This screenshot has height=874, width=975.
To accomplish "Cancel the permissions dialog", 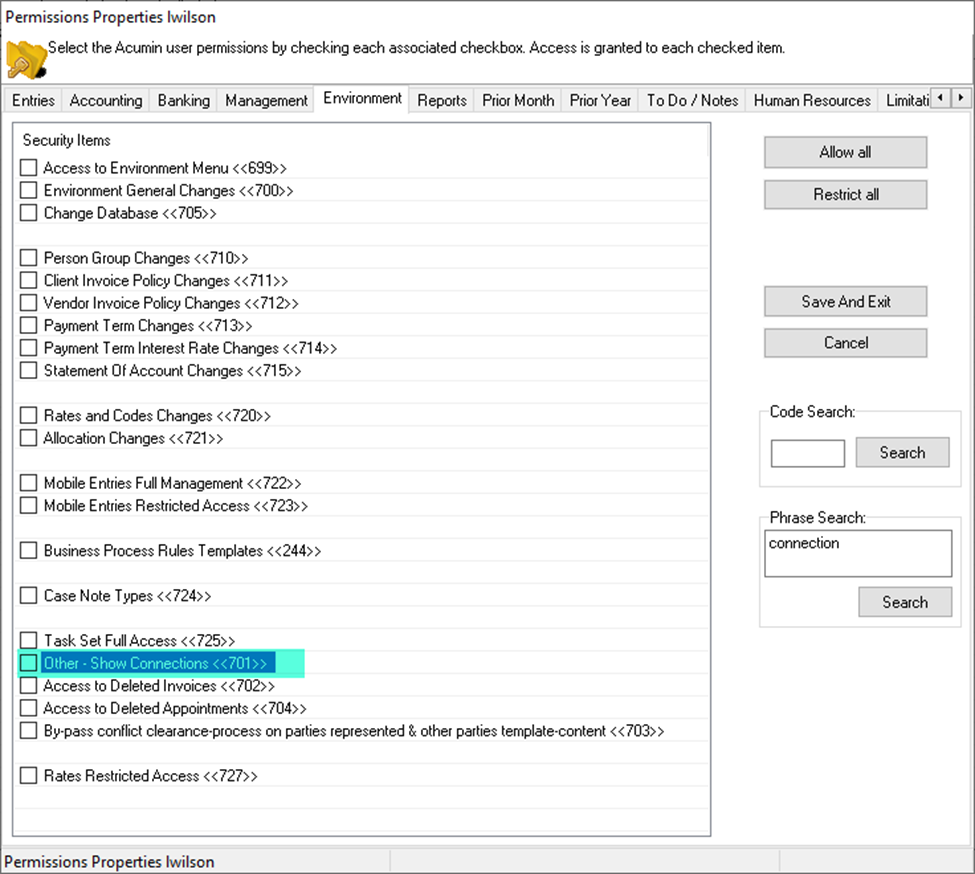I will pos(845,343).
